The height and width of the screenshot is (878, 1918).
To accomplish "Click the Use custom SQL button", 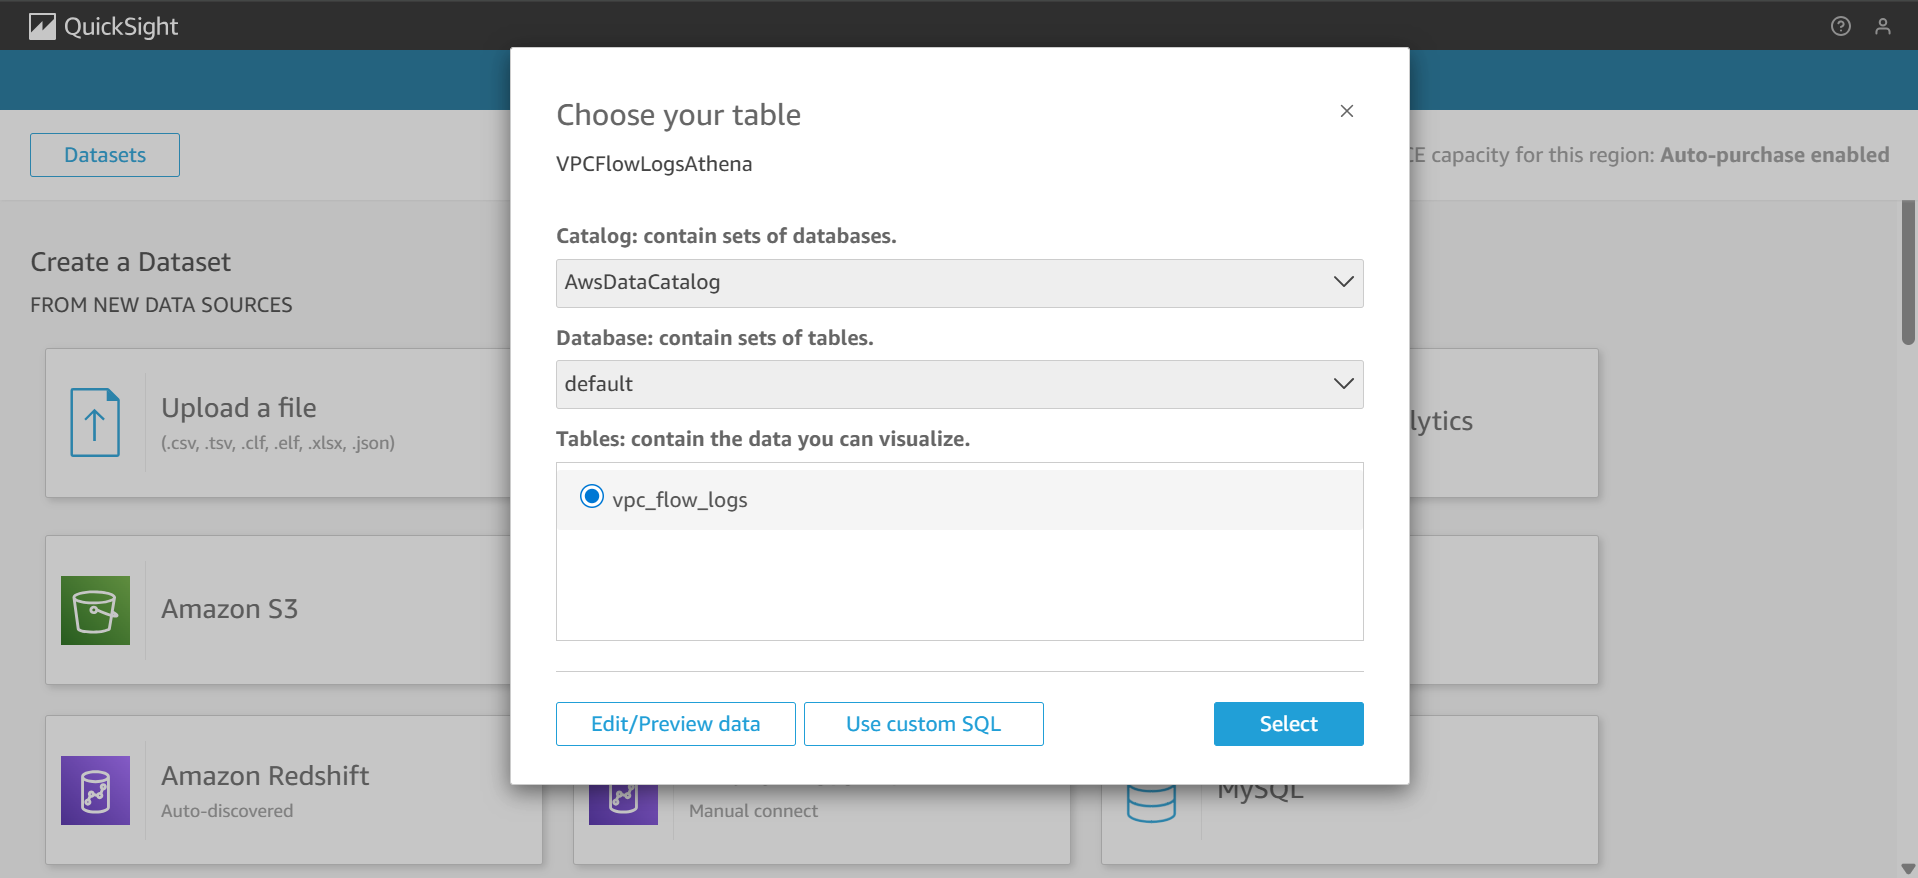I will (x=924, y=724).
